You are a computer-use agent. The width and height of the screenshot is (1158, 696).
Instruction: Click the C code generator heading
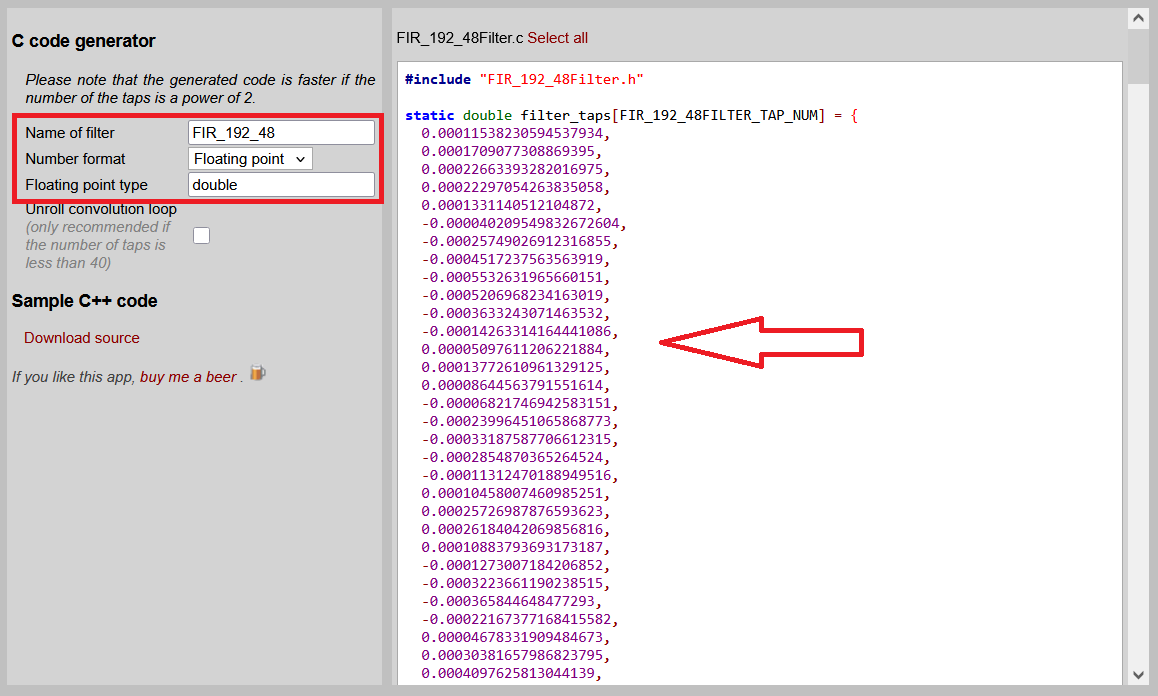click(x=83, y=41)
